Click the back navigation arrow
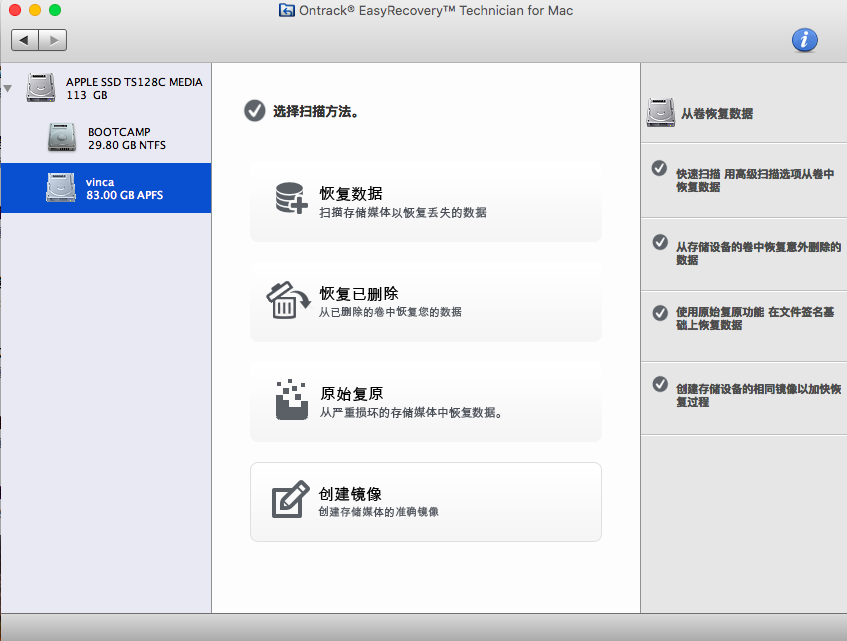The width and height of the screenshot is (847, 641). click(x=24, y=40)
